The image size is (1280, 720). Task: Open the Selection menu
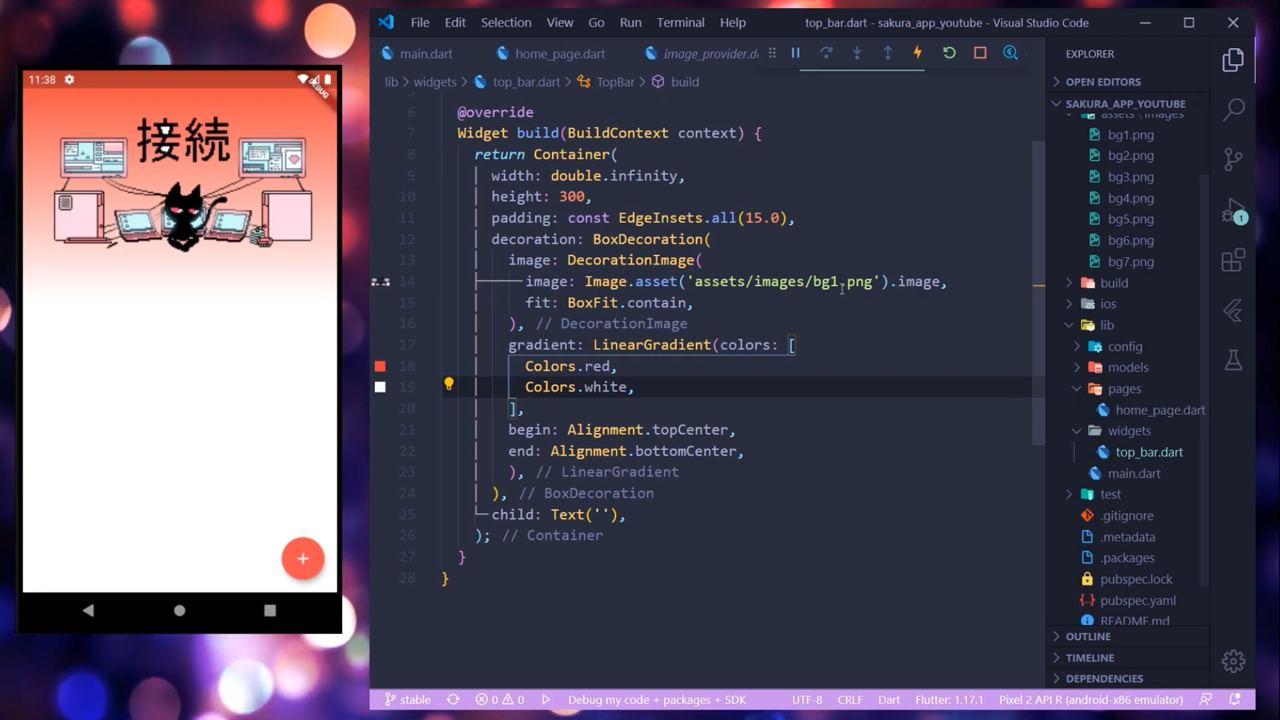pos(506,22)
